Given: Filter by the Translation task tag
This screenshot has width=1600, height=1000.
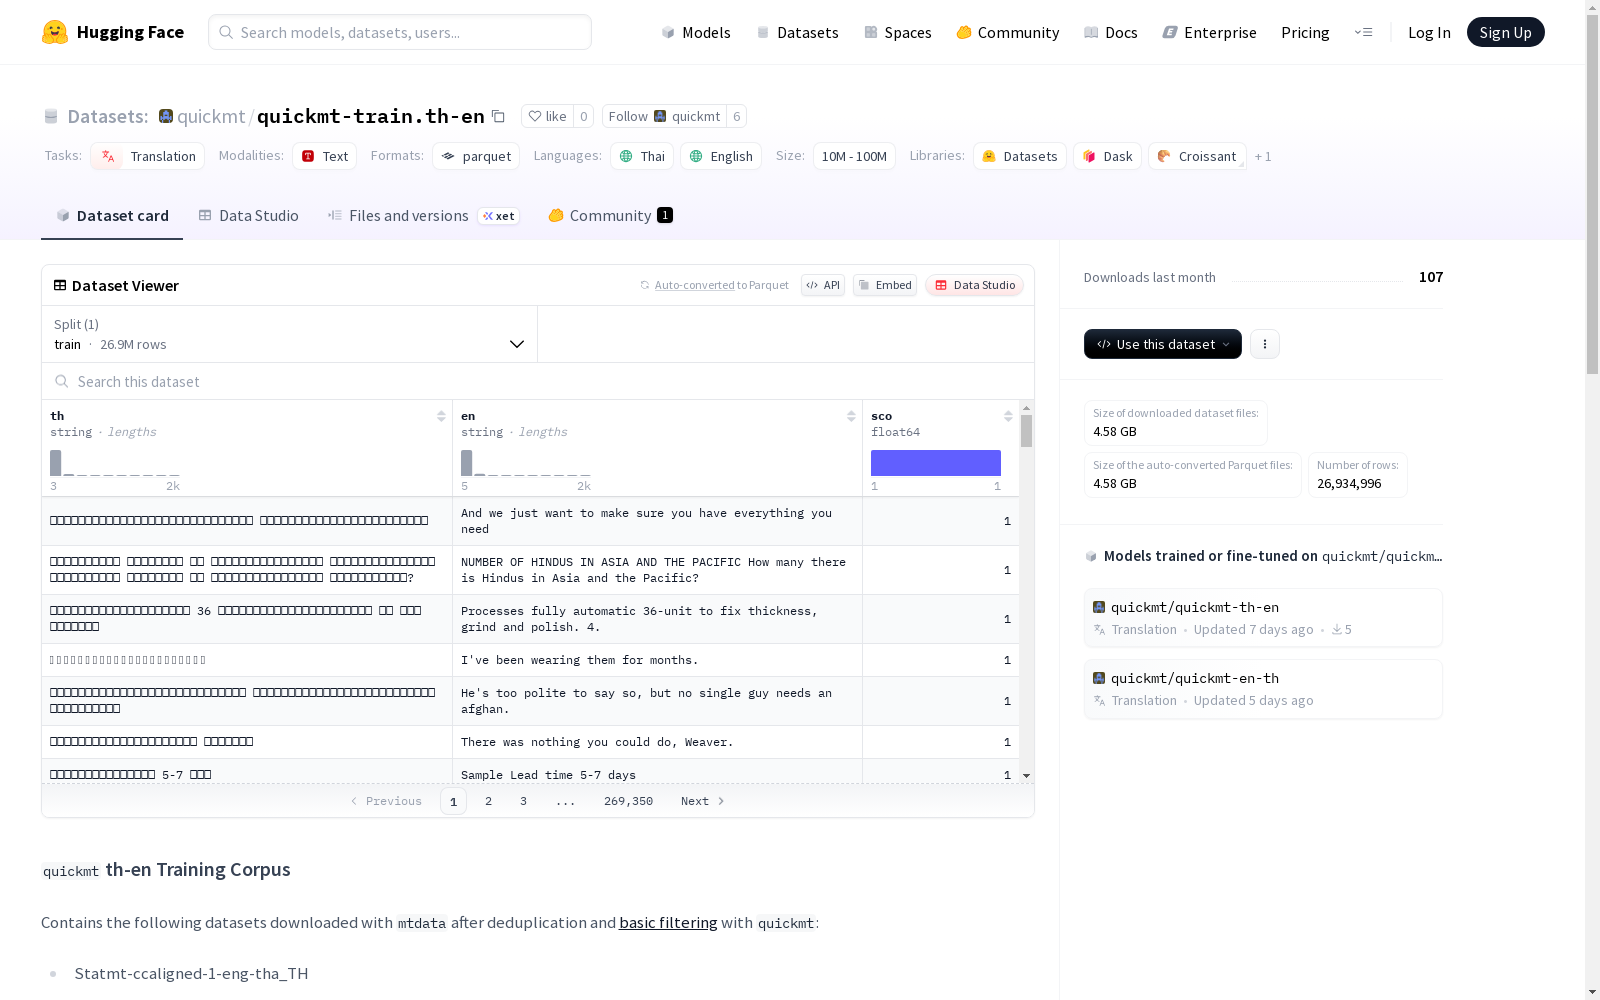Looking at the screenshot, I should pyautogui.click(x=148, y=156).
